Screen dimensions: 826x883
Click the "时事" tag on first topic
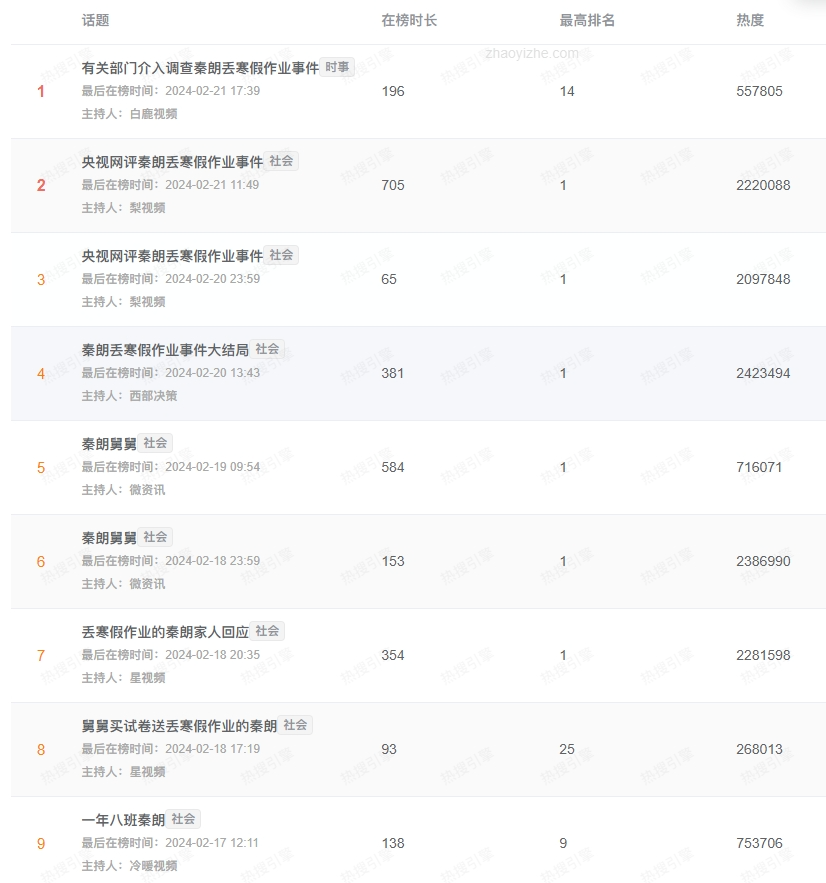338,67
